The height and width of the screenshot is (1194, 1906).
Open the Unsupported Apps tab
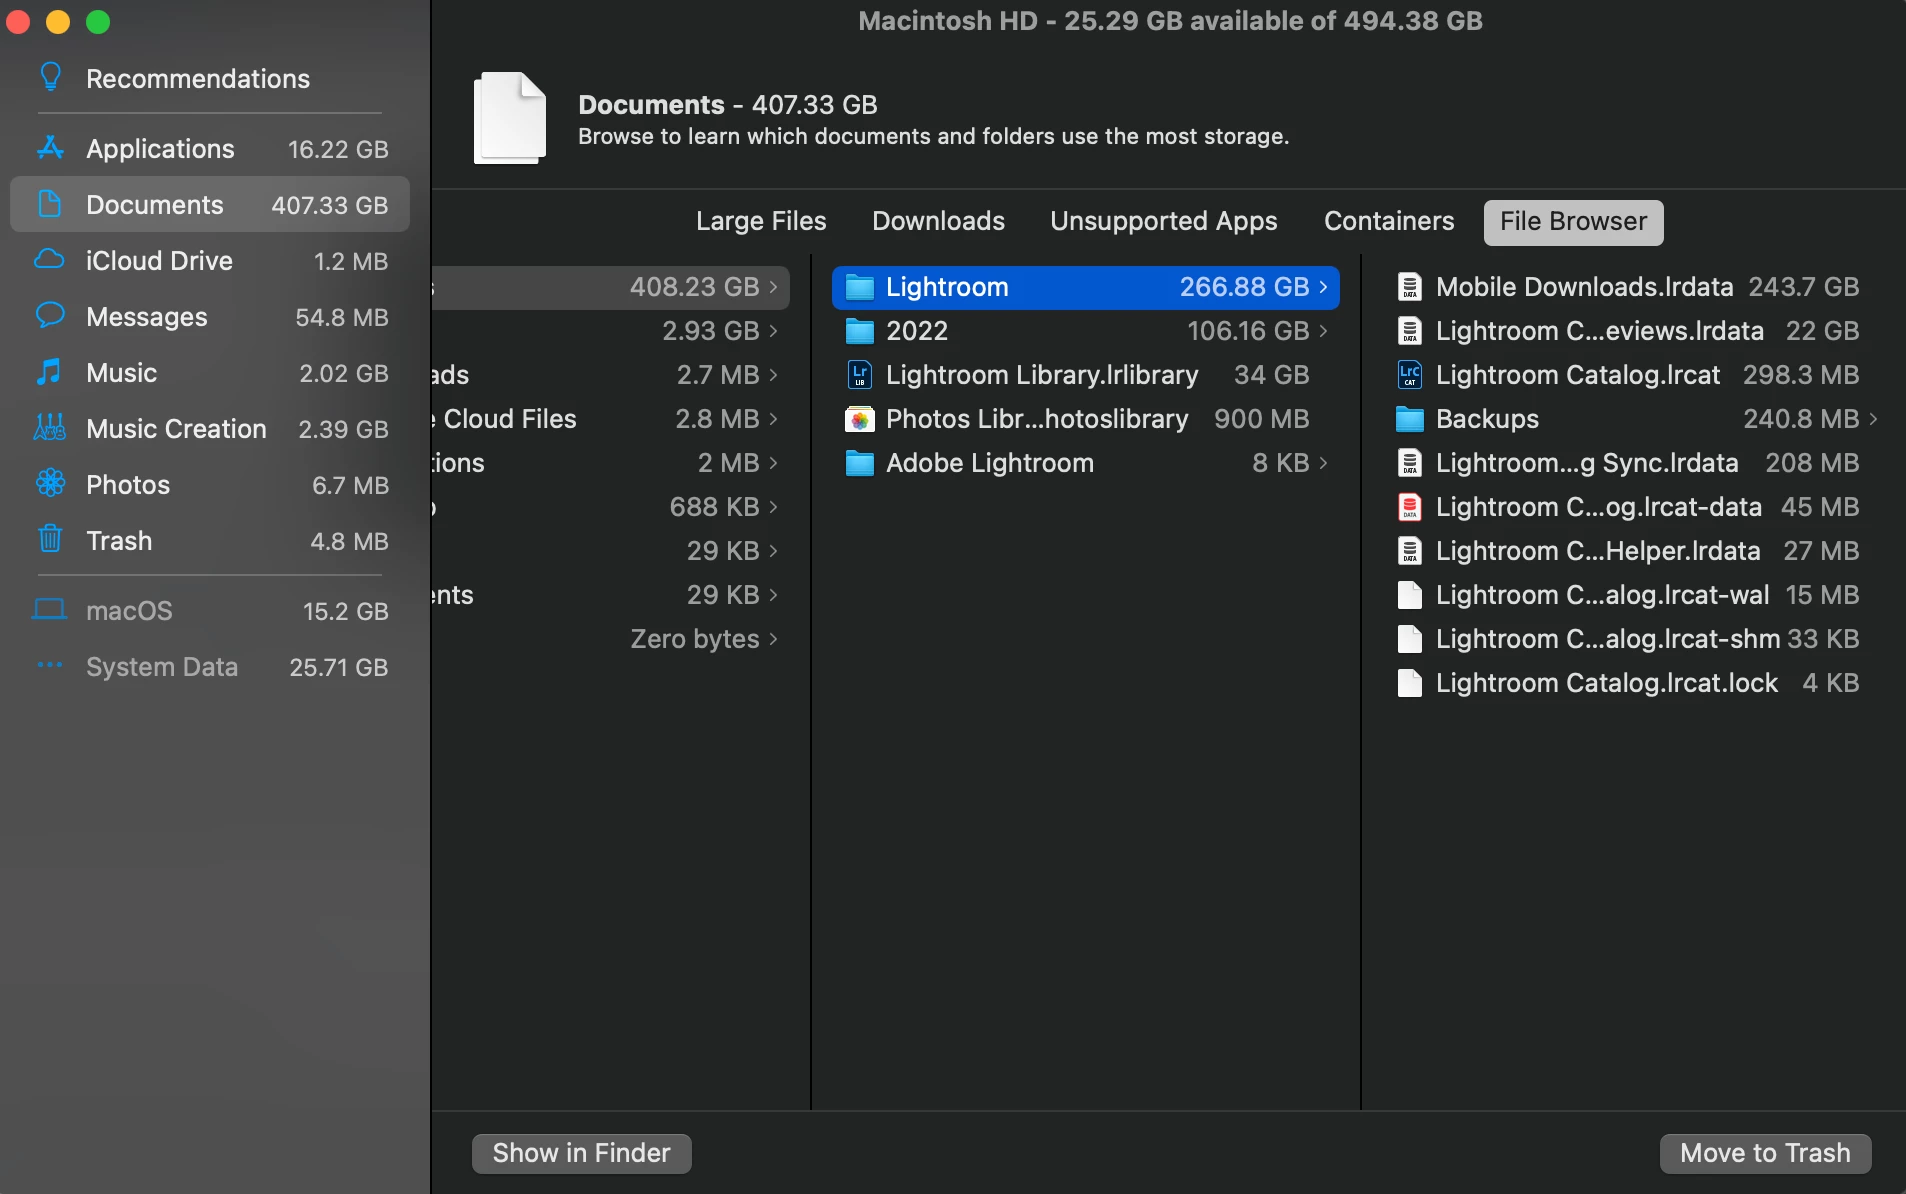[x=1163, y=221]
